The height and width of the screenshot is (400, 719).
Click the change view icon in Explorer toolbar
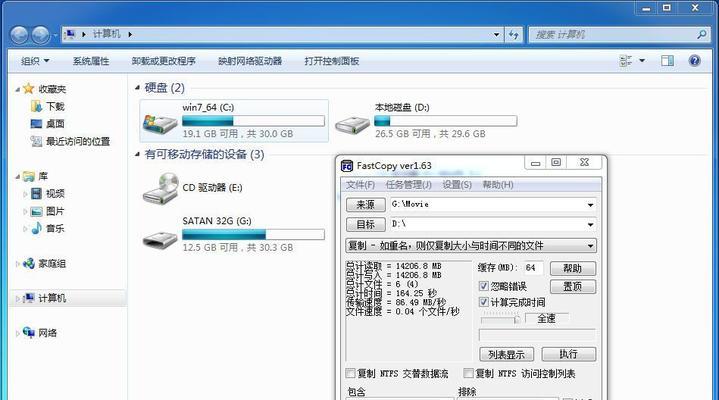[x=625, y=61]
